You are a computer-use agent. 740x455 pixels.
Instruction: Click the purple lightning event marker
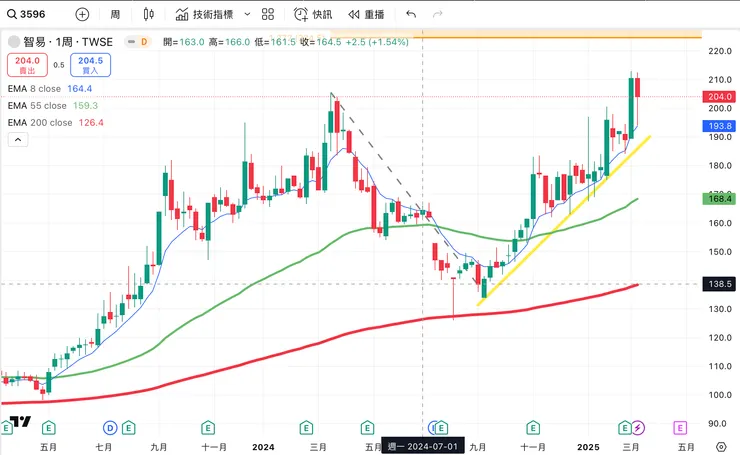click(x=638, y=428)
